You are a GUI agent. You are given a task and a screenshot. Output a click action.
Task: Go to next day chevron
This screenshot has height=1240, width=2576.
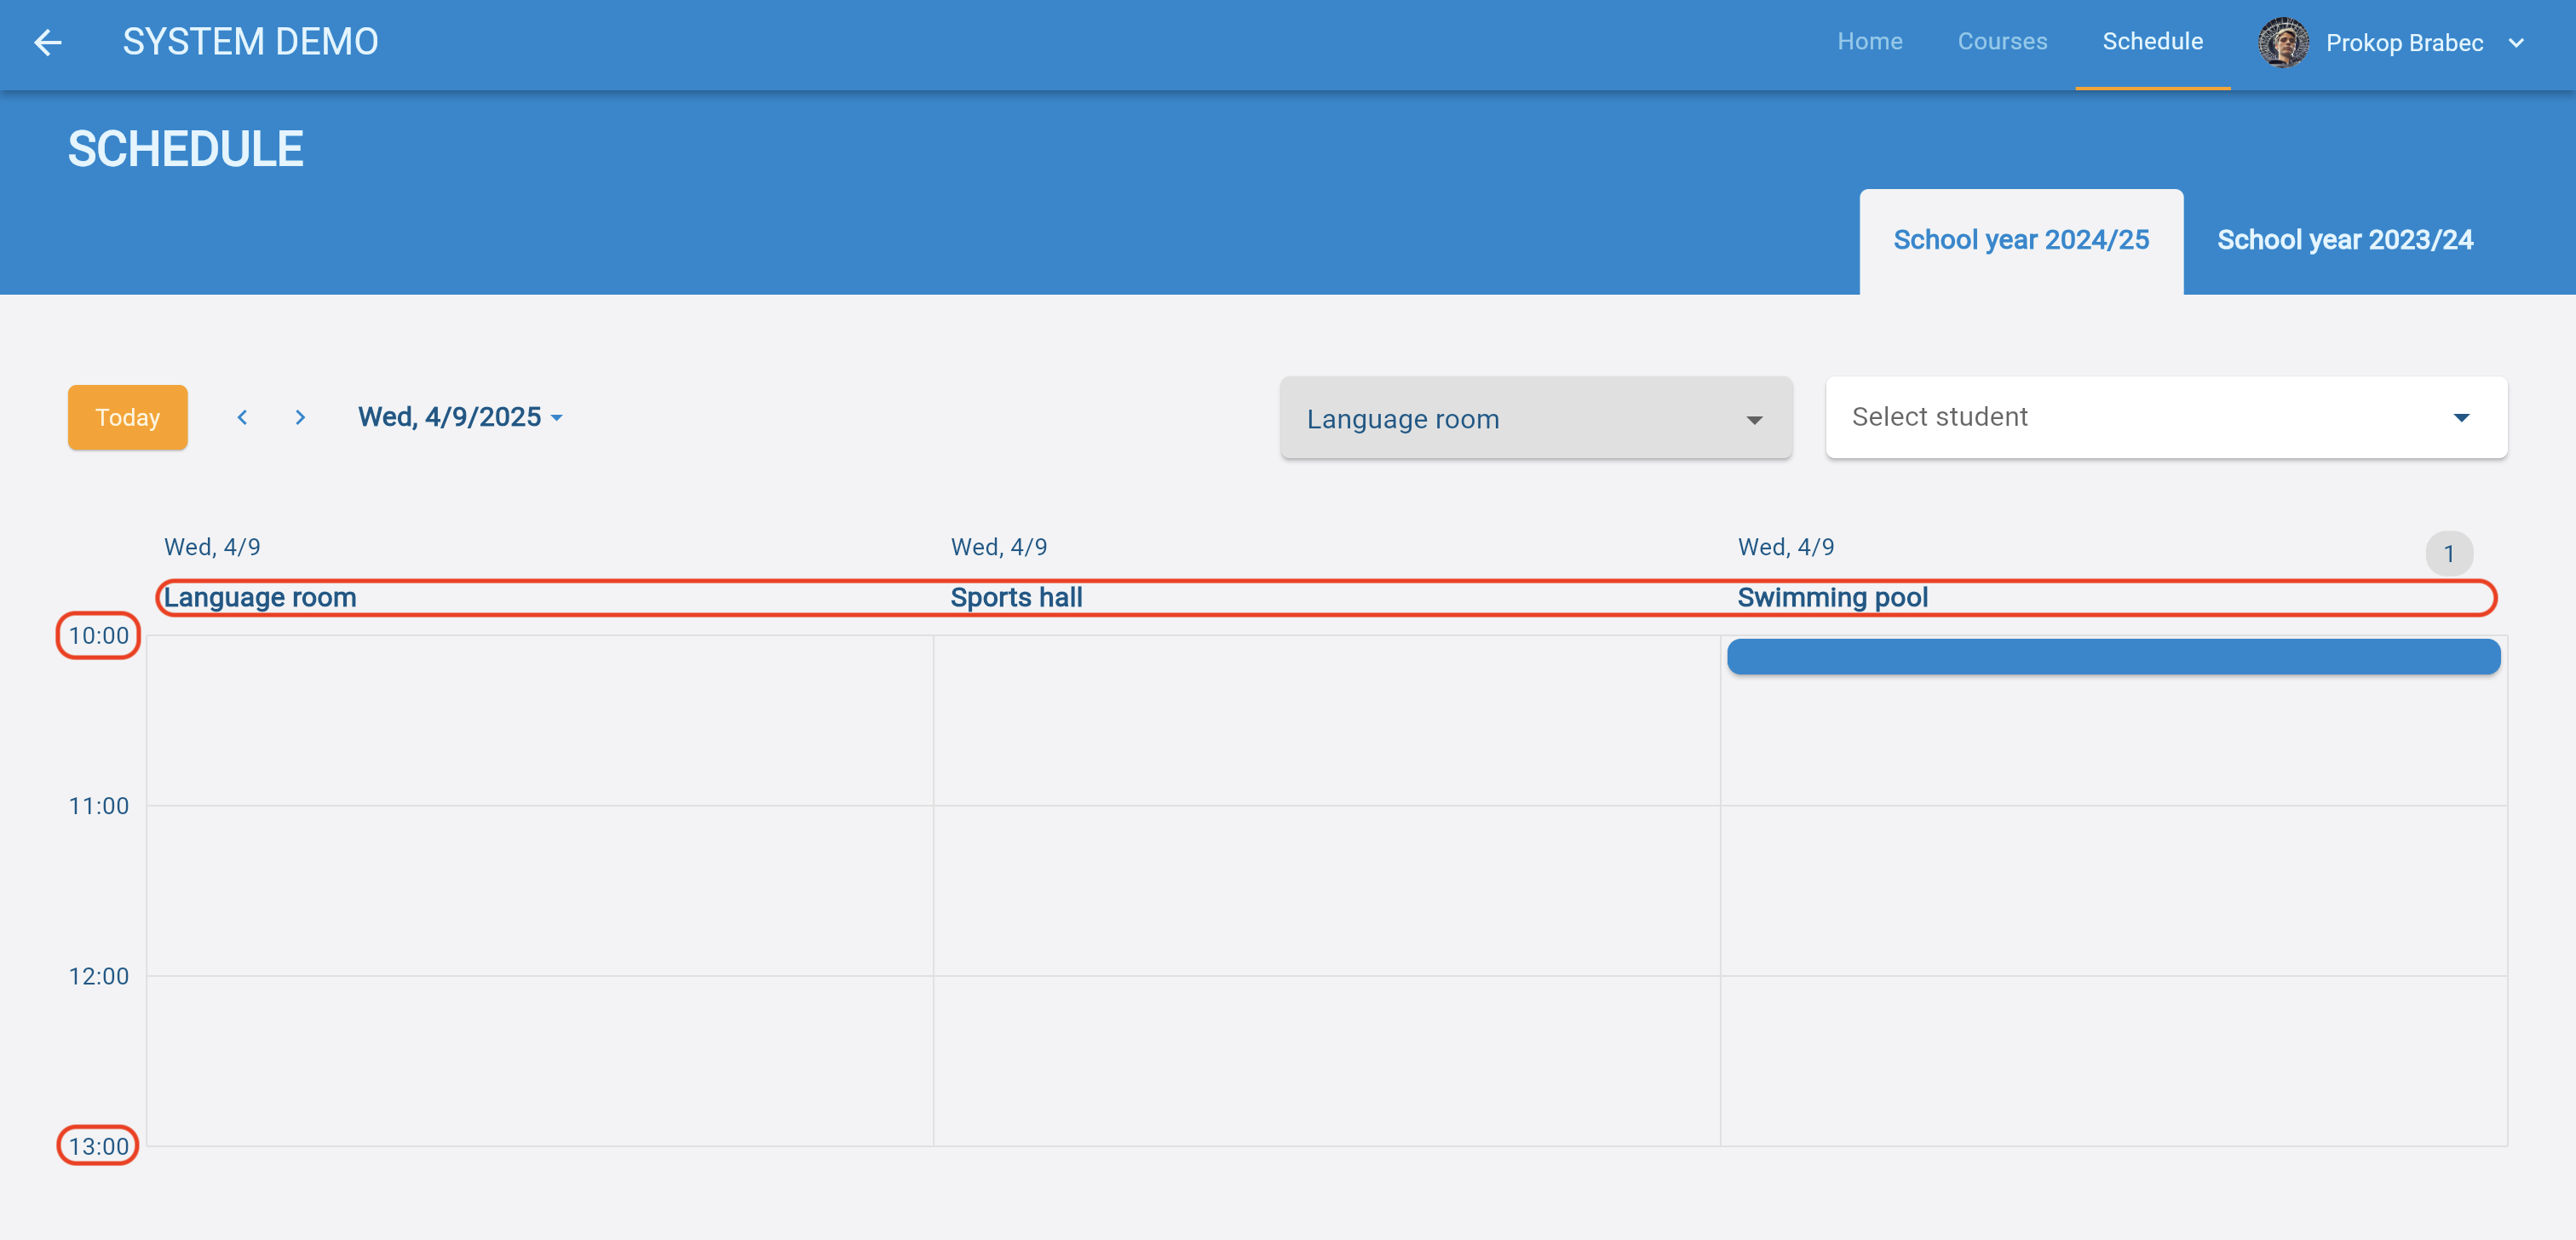click(300, 417)
